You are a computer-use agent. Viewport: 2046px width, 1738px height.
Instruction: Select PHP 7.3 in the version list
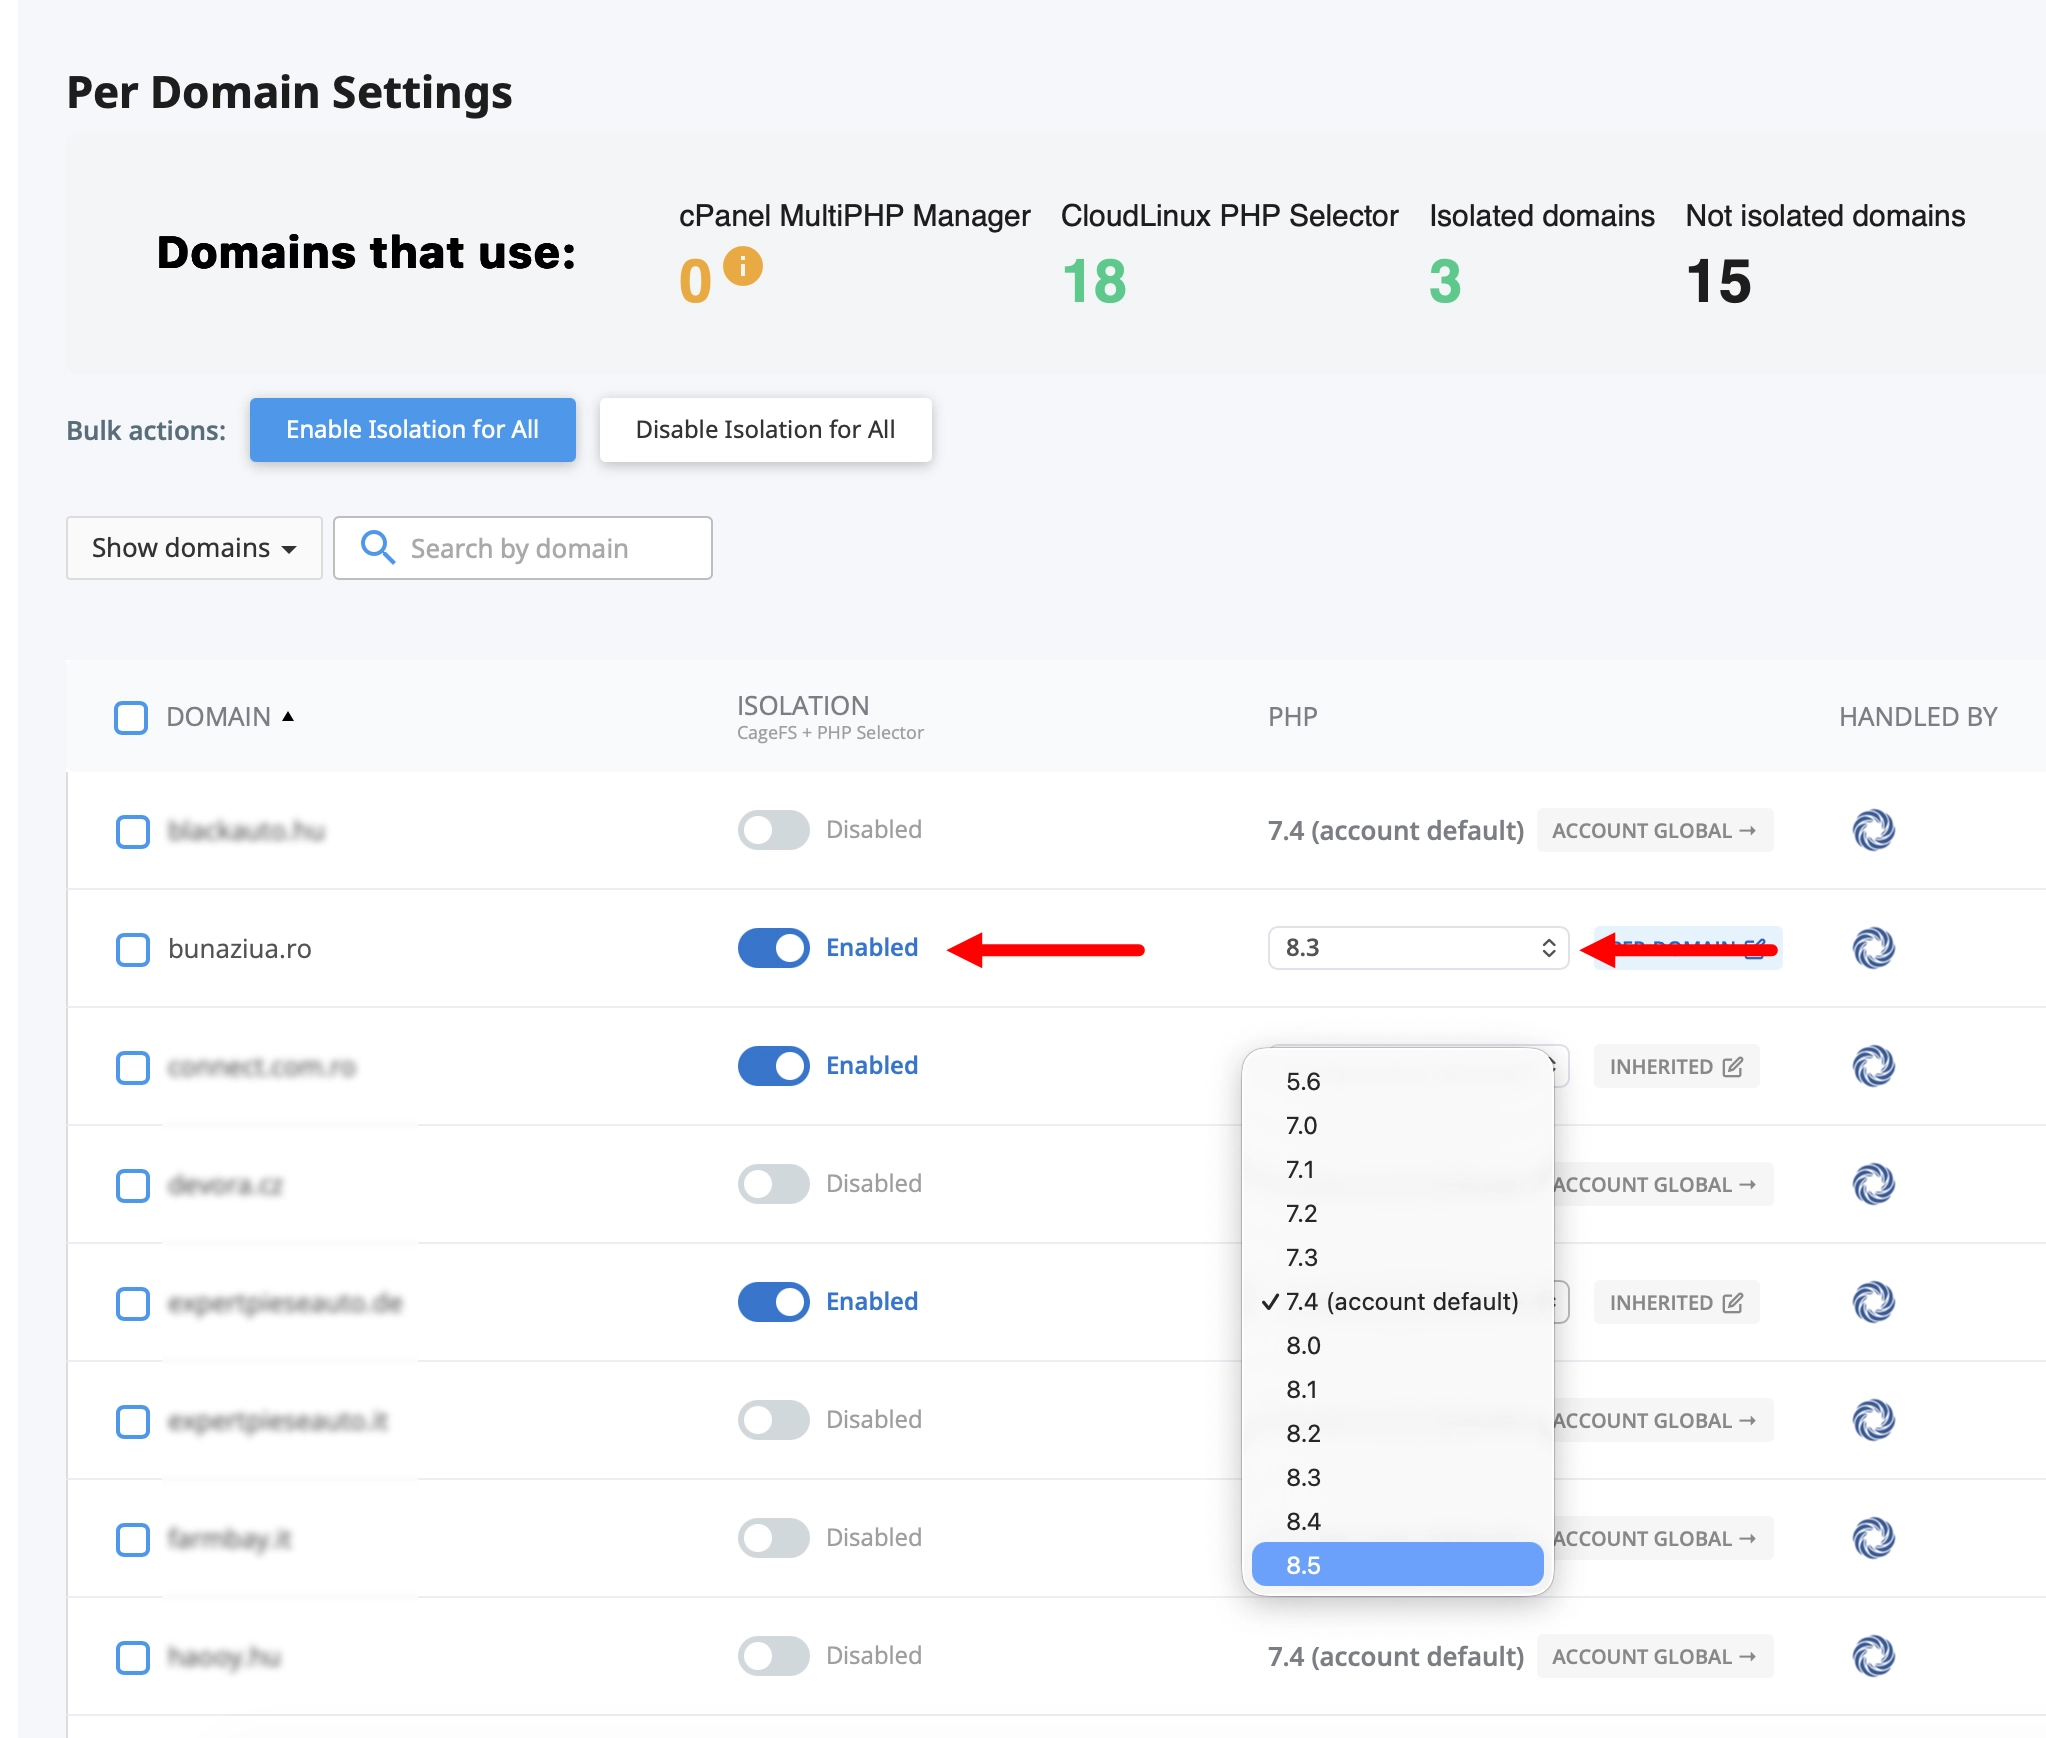point(1397,1258)
